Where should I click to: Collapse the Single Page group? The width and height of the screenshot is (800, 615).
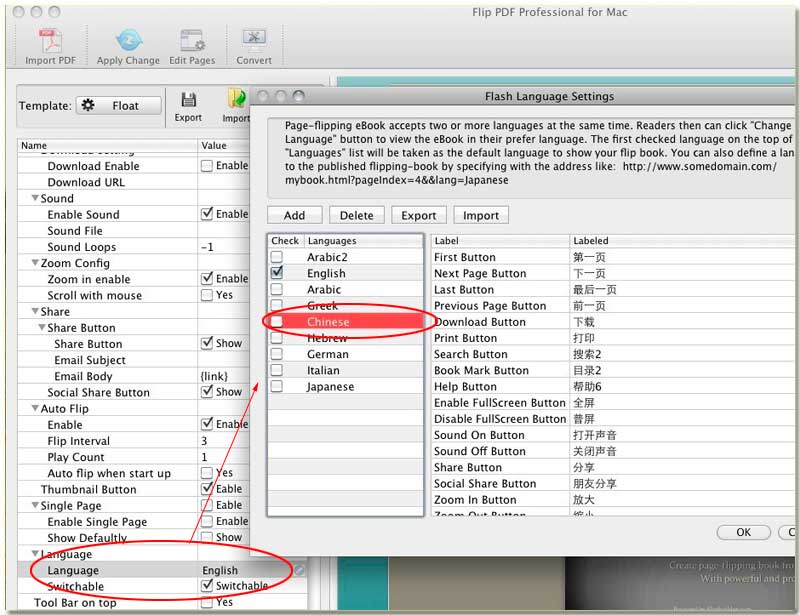pos(35,505)
